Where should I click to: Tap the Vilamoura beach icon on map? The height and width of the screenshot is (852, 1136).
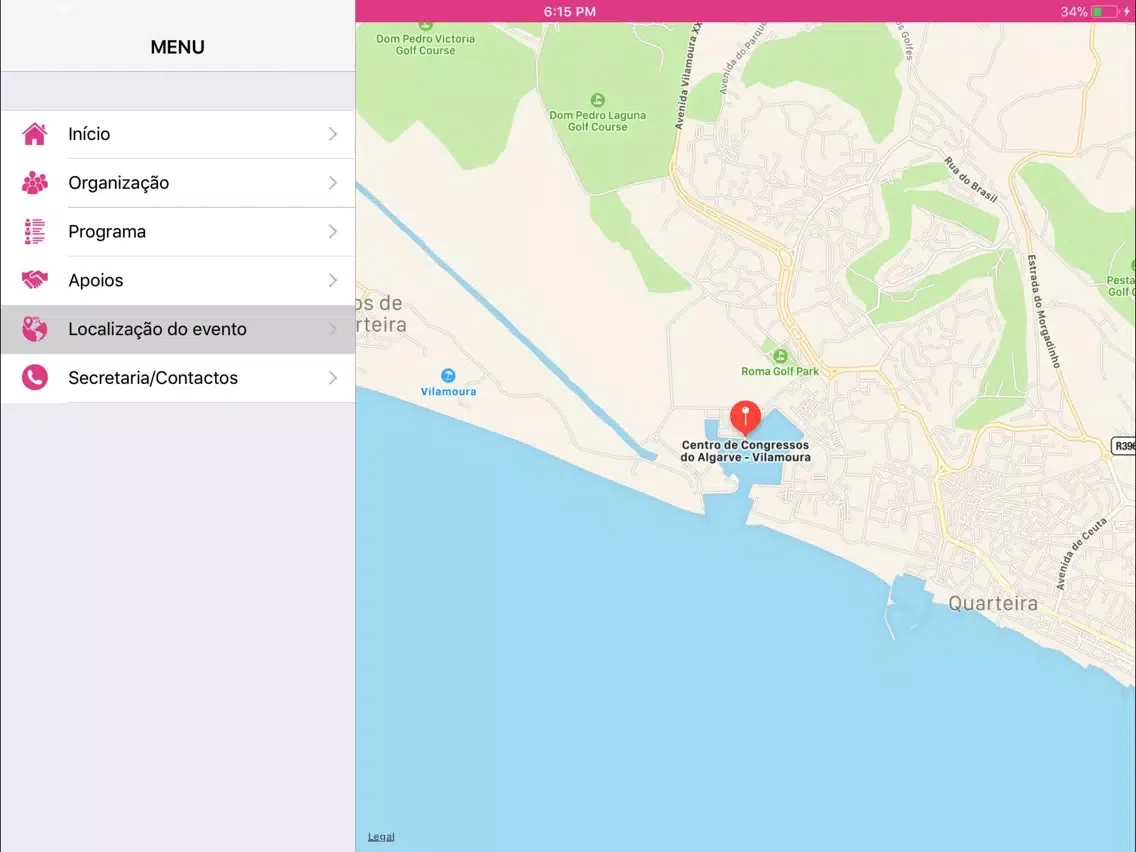448,375
